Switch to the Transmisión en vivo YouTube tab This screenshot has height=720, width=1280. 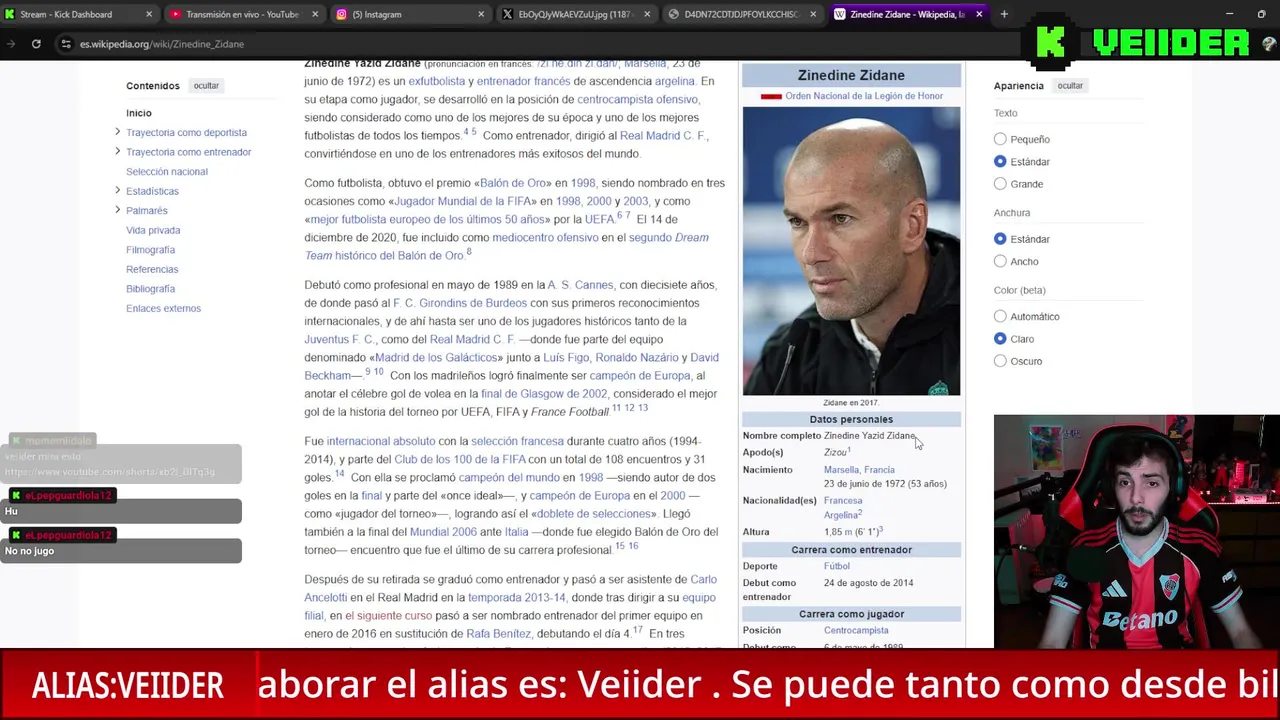(x=242, y=14)
